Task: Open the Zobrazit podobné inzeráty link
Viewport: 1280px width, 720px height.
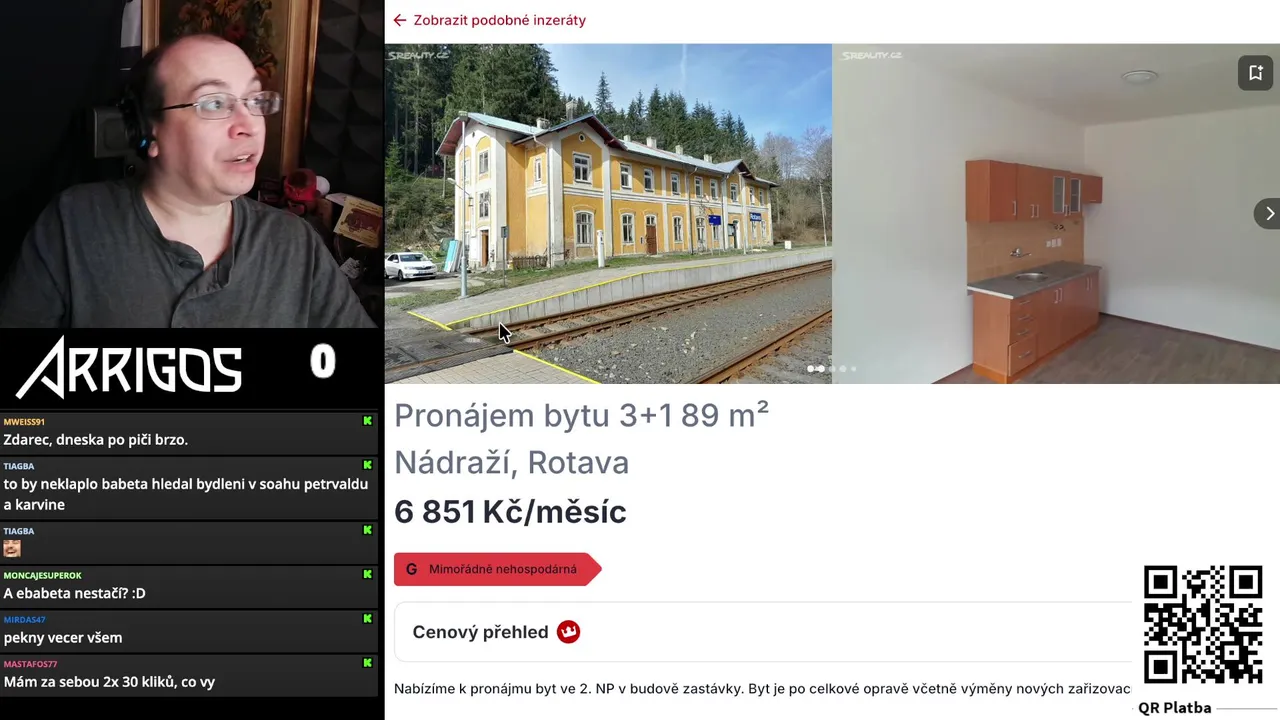Action: pyautogui.click(x=499, y=20)
